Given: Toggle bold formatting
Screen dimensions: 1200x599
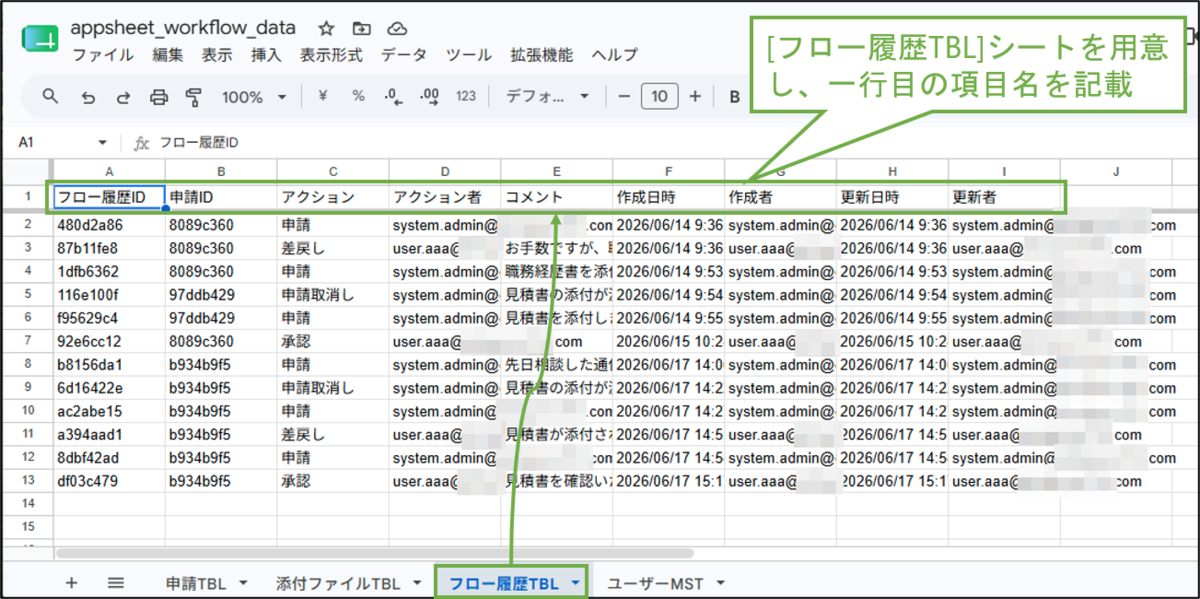Looking at the screenshot, I should 734,97.
